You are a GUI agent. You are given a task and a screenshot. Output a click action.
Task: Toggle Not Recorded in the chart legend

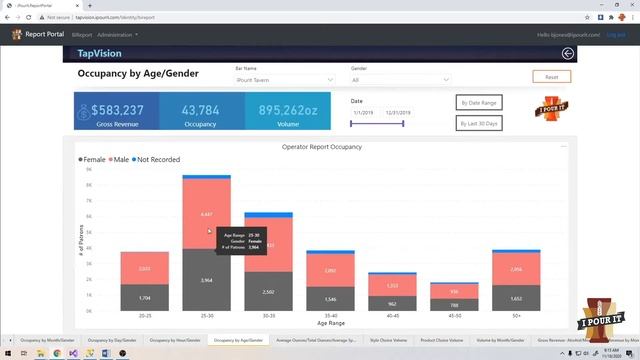tap(156, 160)
